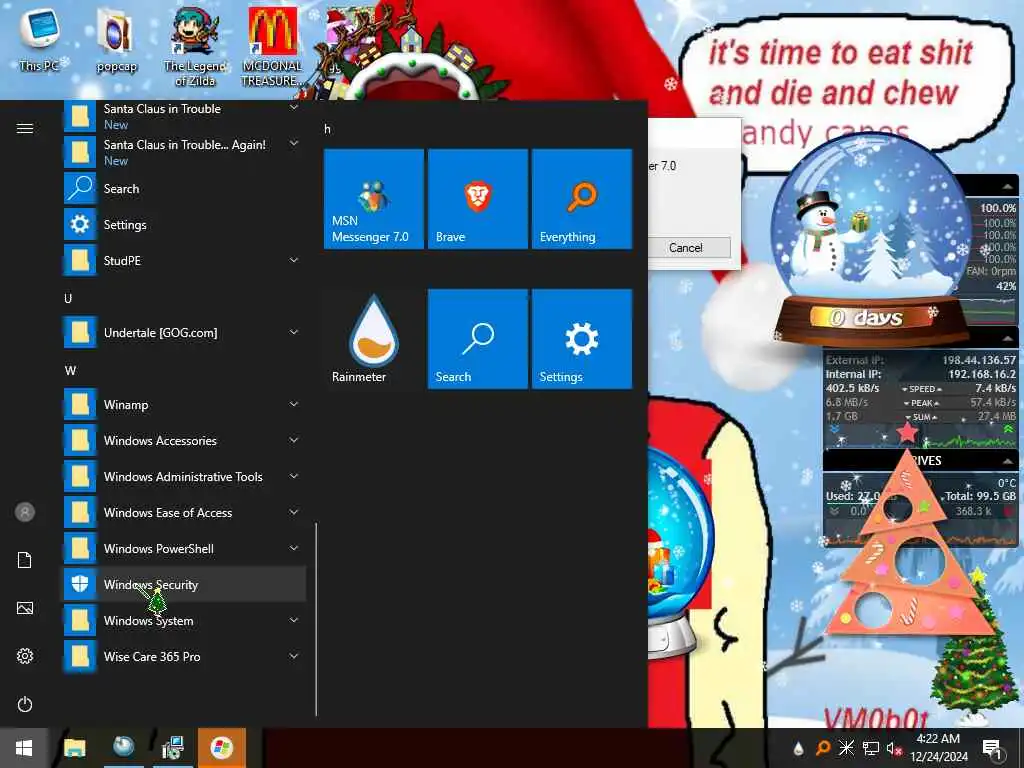Open Everything search tile
Viewport: 1024px width, 768px height.
tap(582, 199)
